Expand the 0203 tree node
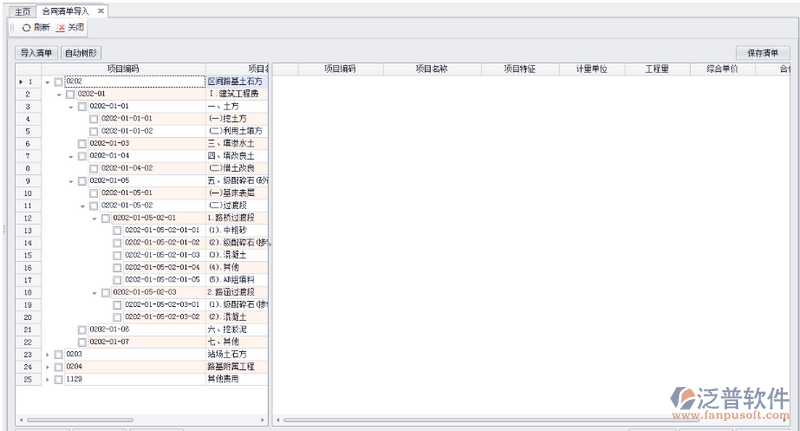Viewport: 800px width, 431px height. (x=47, y=354)
